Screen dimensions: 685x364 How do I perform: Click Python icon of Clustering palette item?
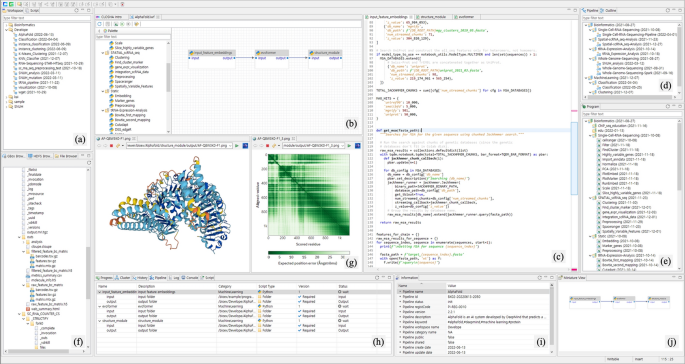[x=112, y=58]
